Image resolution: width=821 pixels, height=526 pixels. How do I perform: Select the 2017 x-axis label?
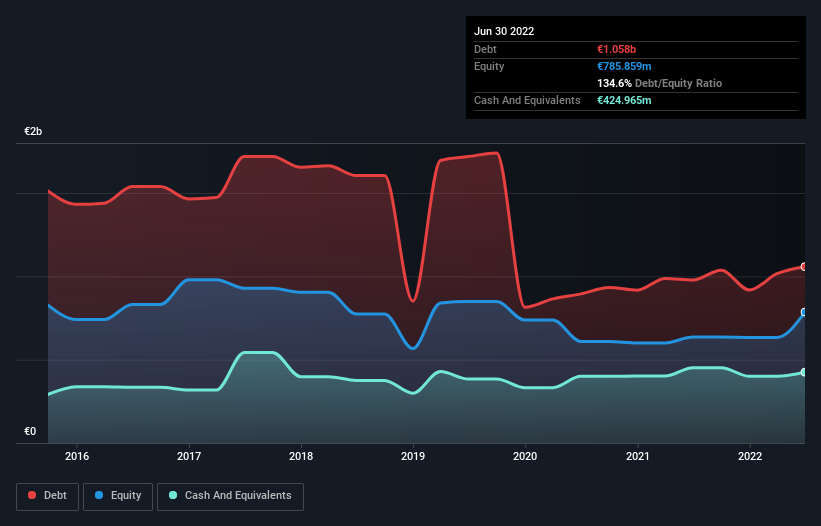[189, 456]
